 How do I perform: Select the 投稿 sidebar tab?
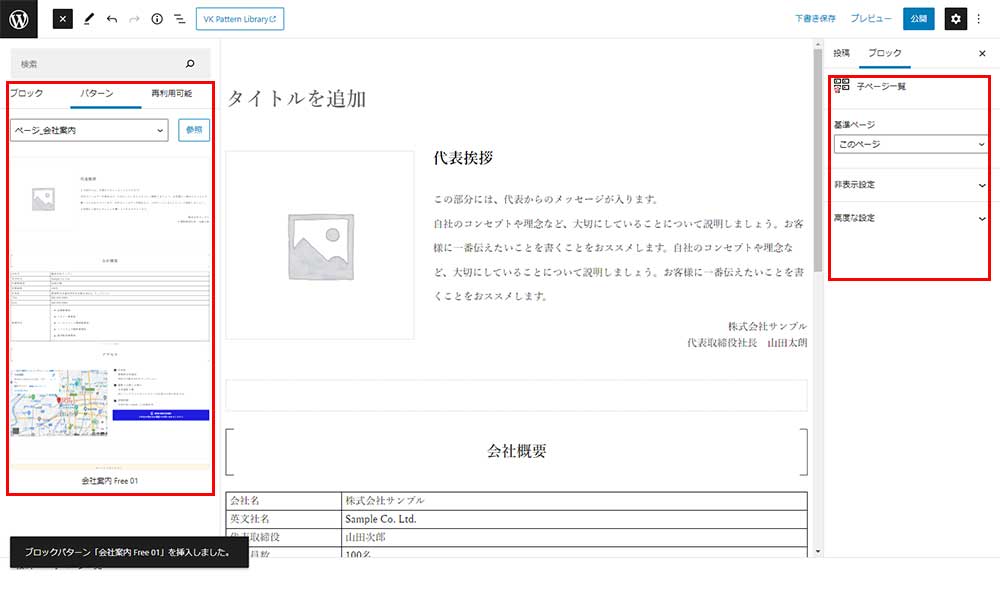841,53
